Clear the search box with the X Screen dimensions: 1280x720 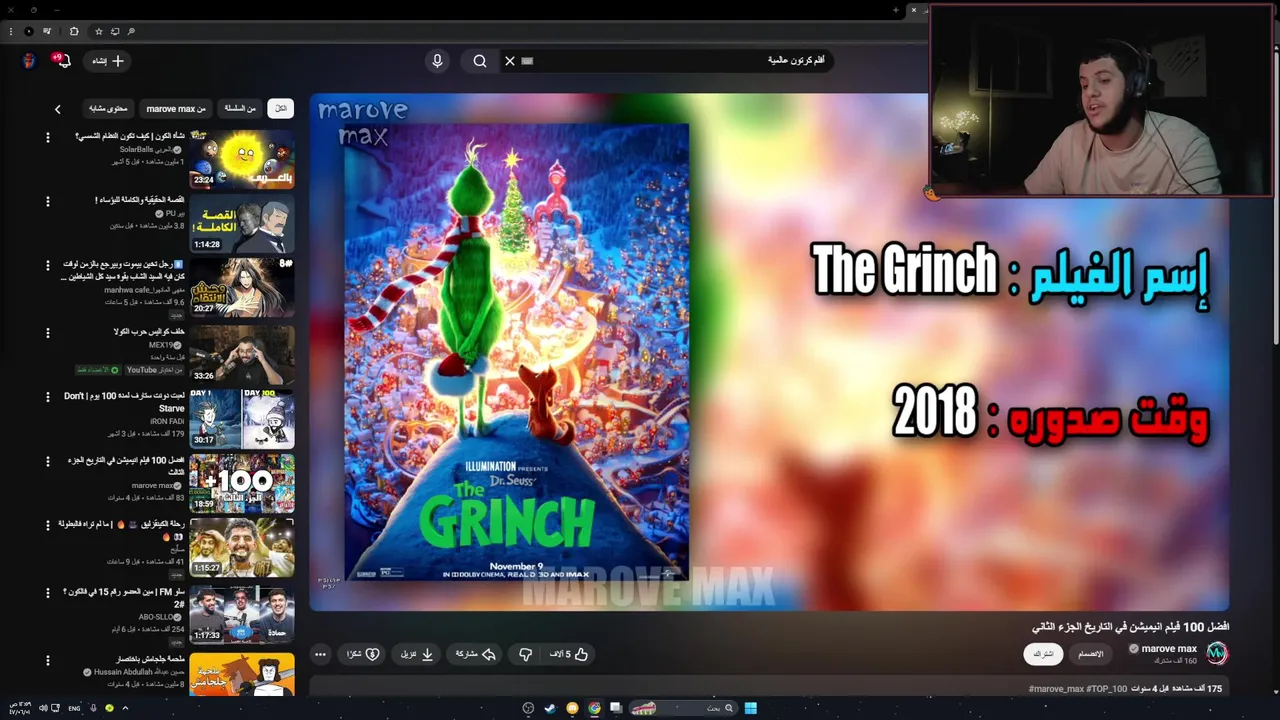tap(510, 61)
